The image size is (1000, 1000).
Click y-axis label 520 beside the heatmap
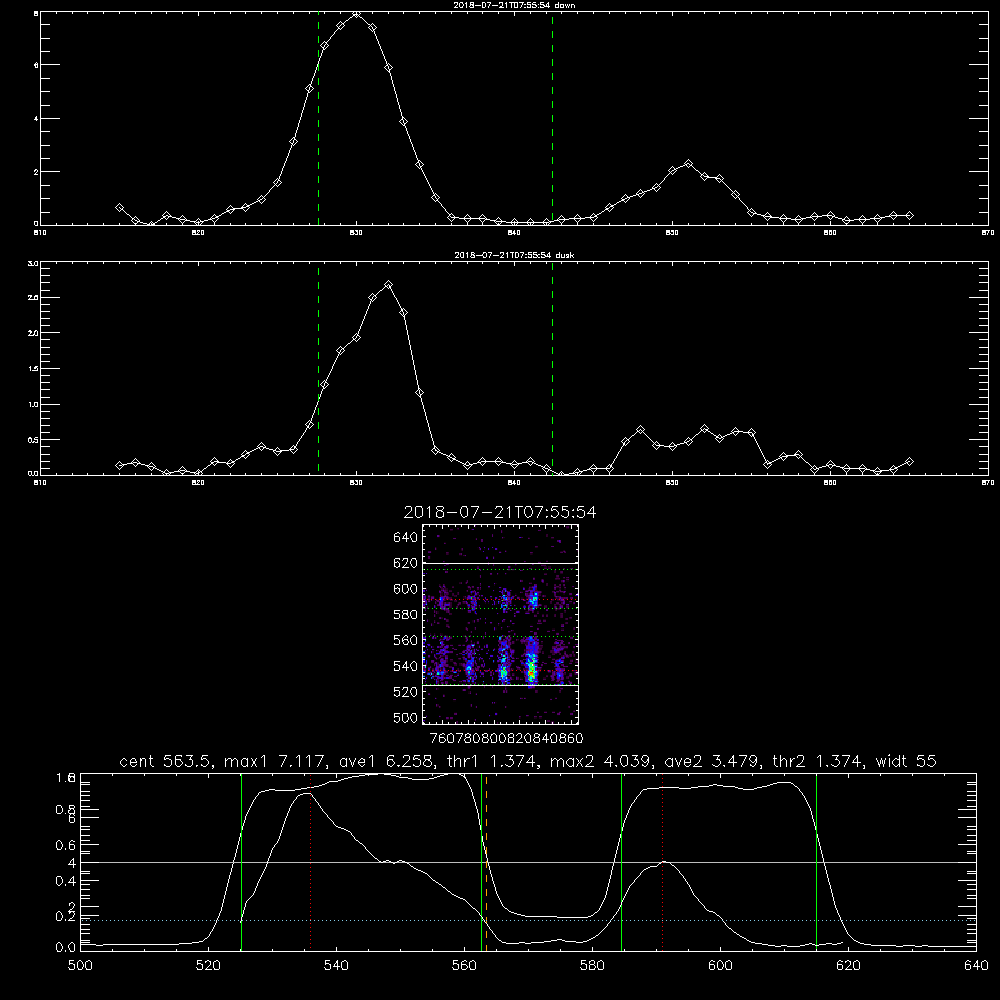coord(406,692)
